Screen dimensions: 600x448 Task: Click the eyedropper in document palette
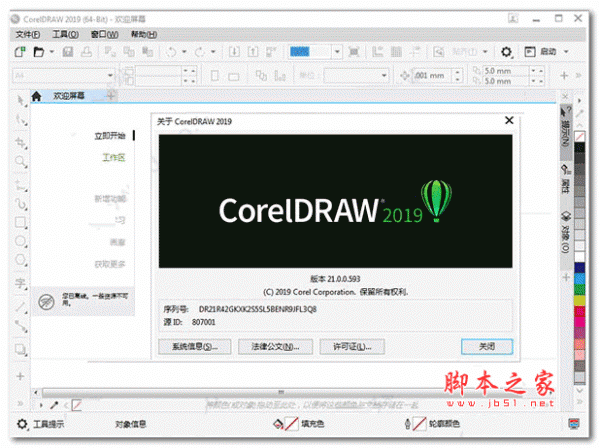[54, 405]
